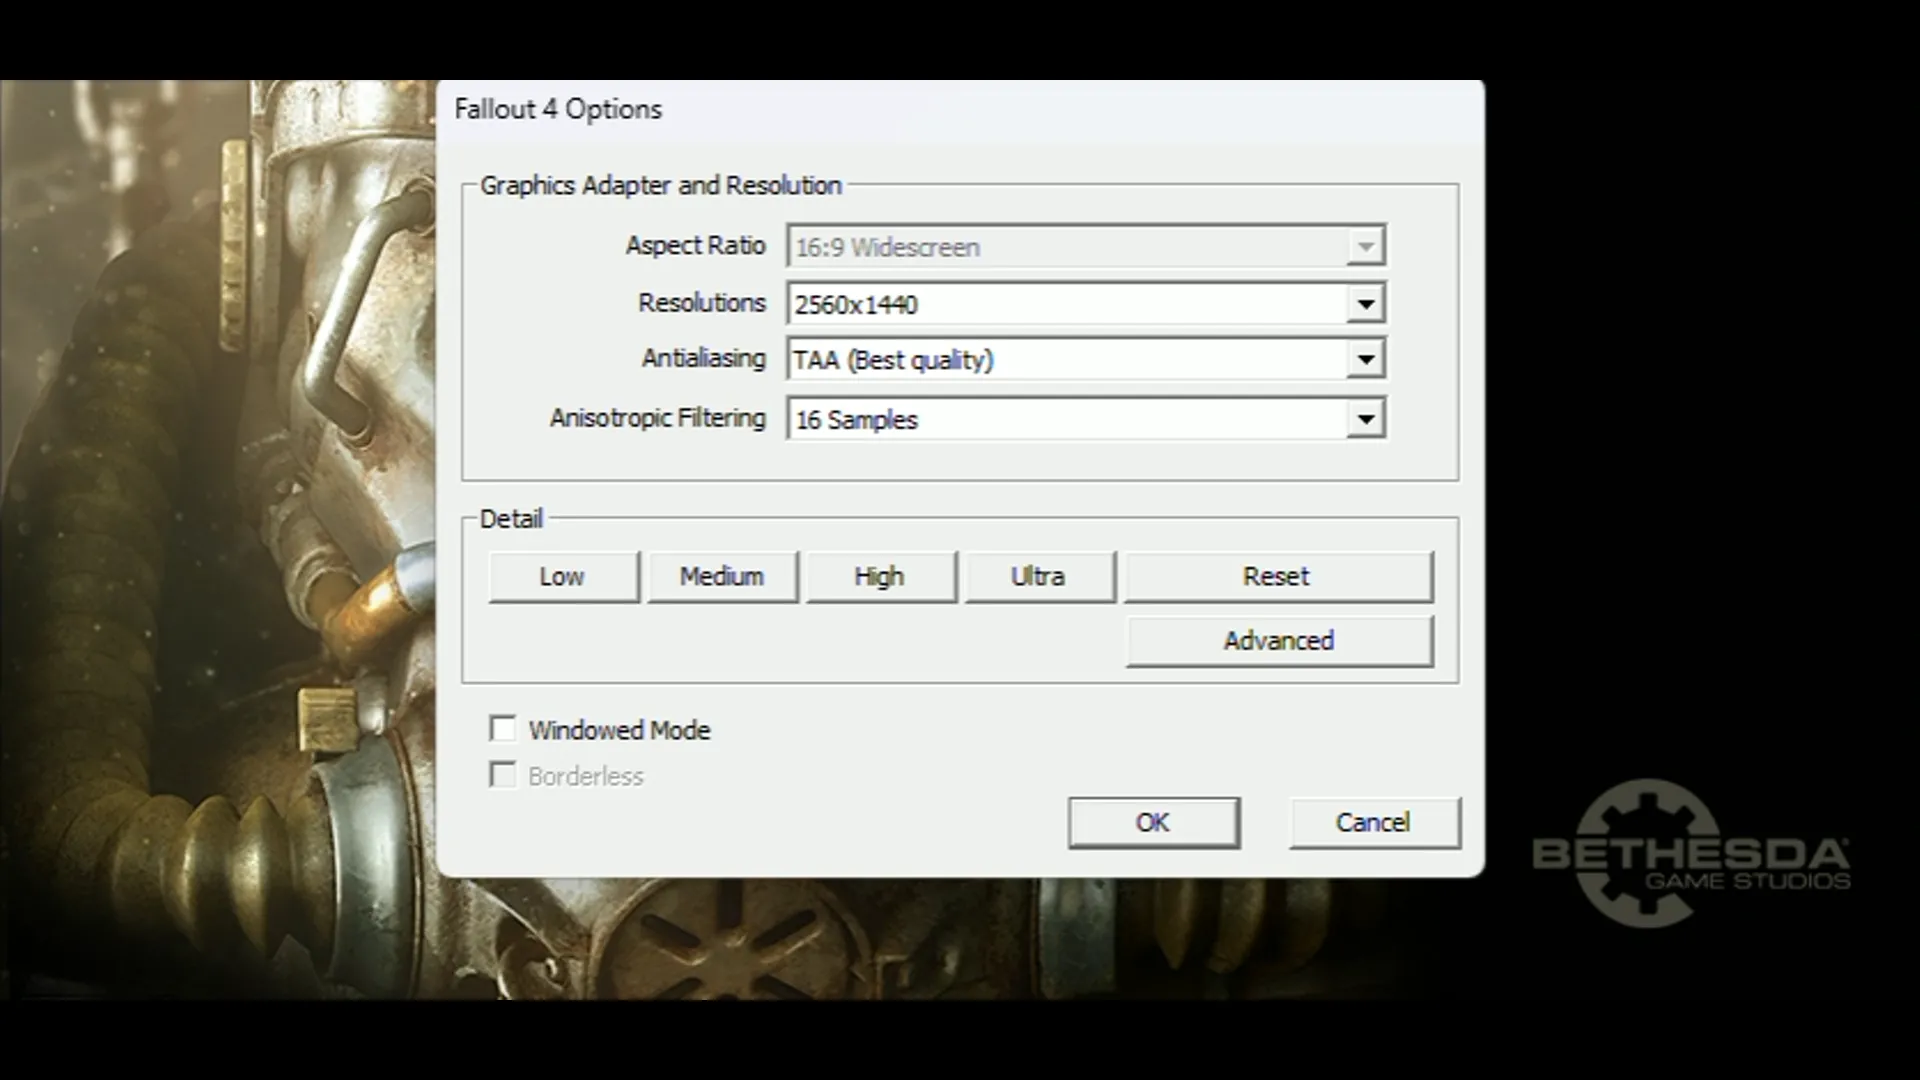Confirm options with OK
Viewport: 1920px width, 1080px height.
1153,823
